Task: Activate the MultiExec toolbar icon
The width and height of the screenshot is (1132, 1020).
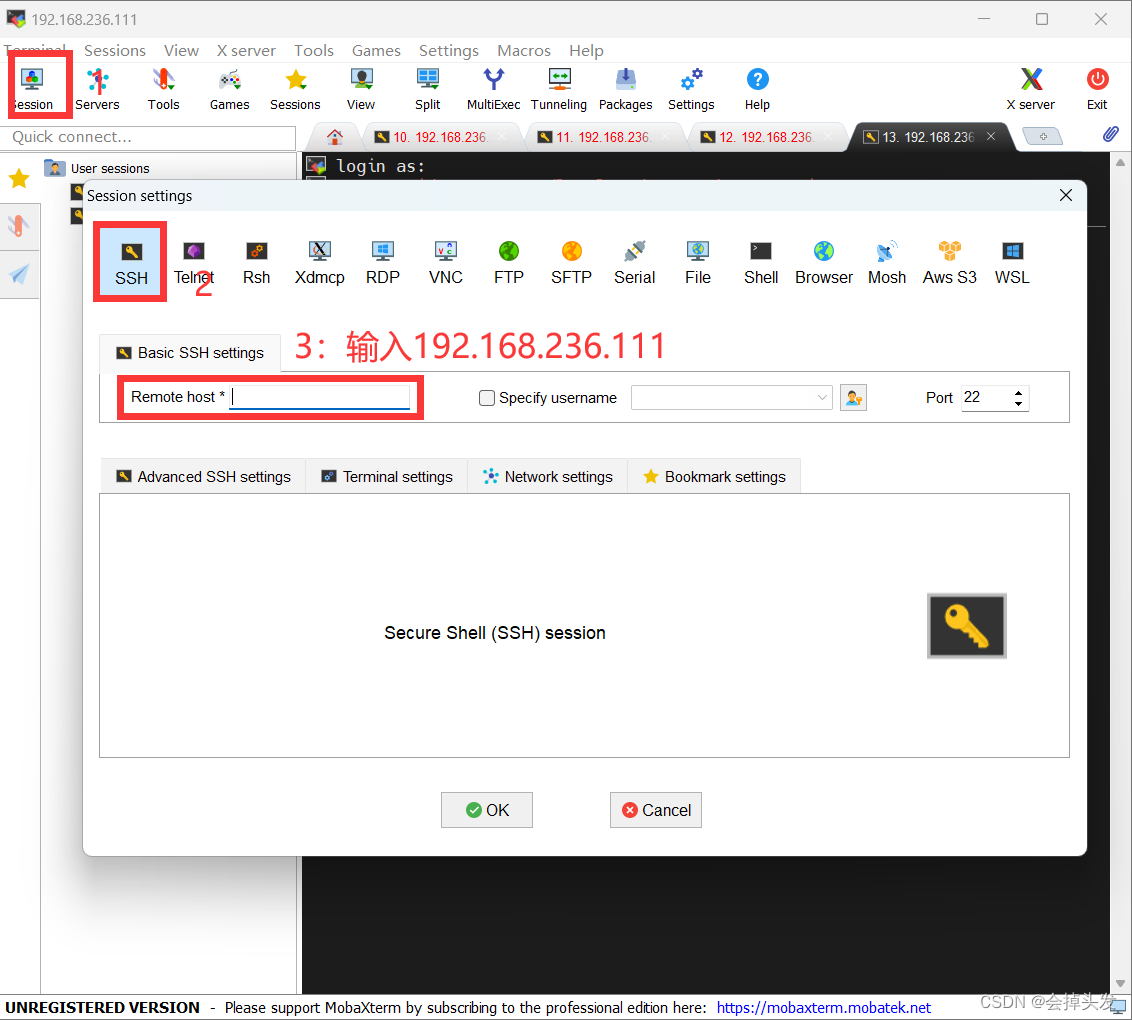Action: [x=494, y=90]
